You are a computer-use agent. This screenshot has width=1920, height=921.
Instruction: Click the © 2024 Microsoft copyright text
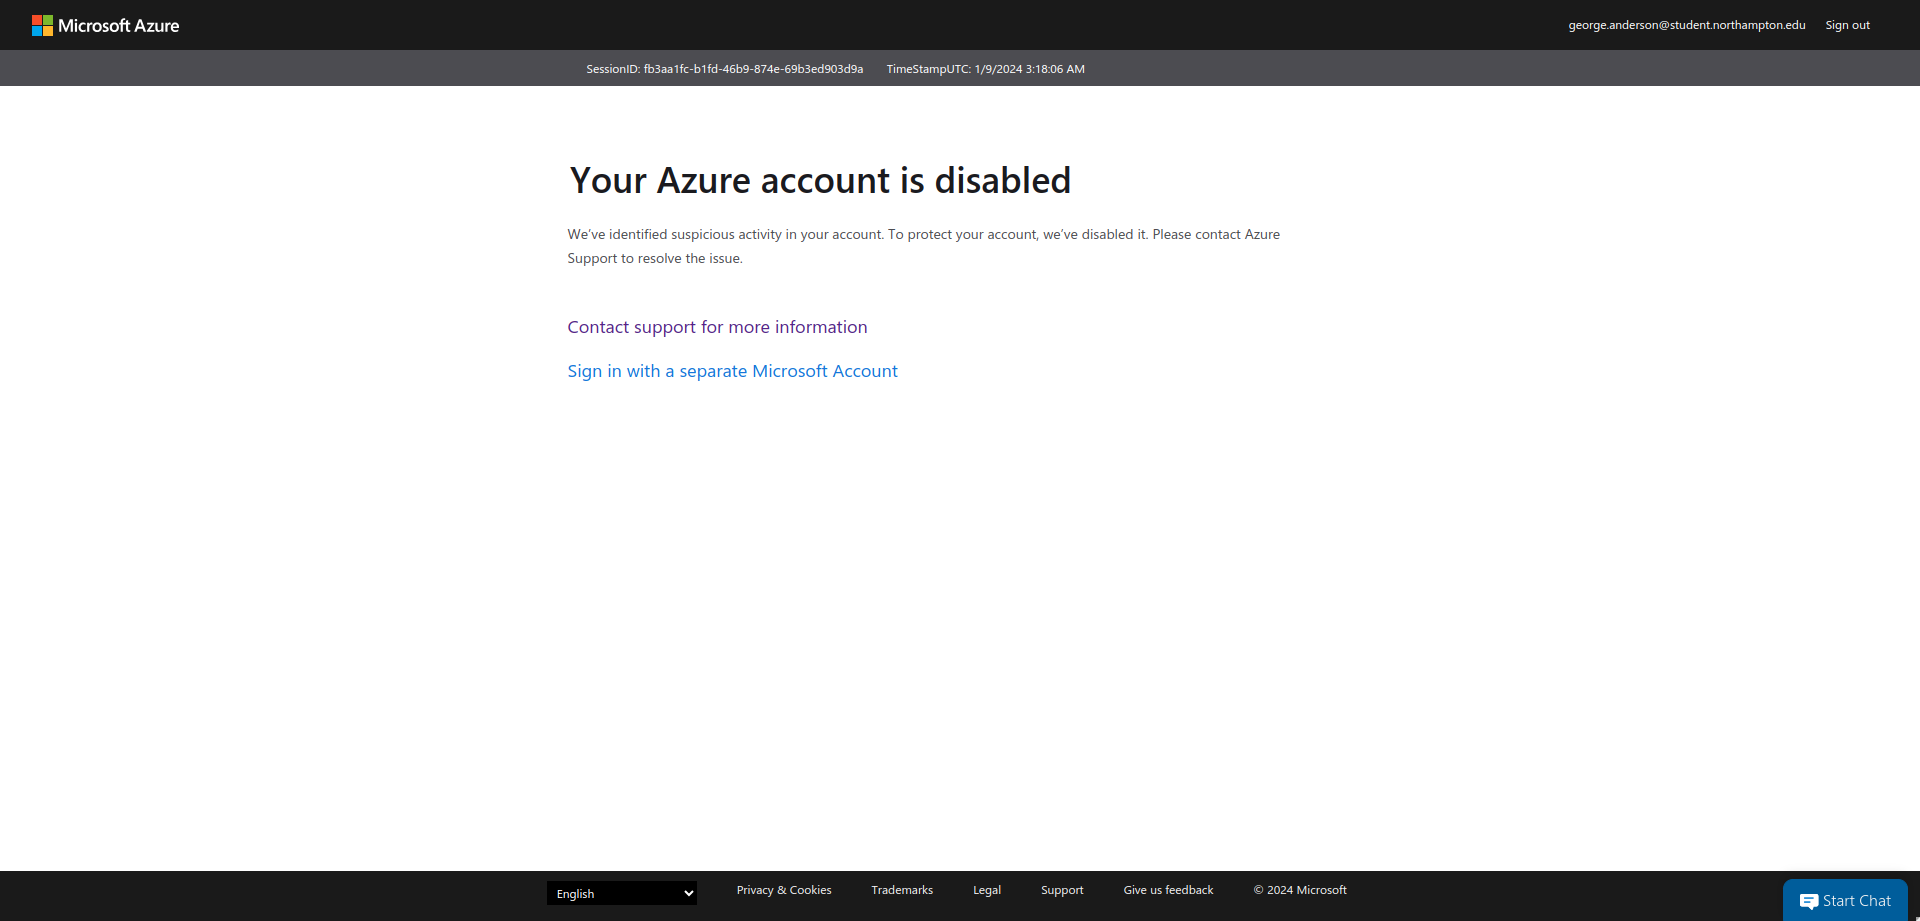click(1300, 889)
